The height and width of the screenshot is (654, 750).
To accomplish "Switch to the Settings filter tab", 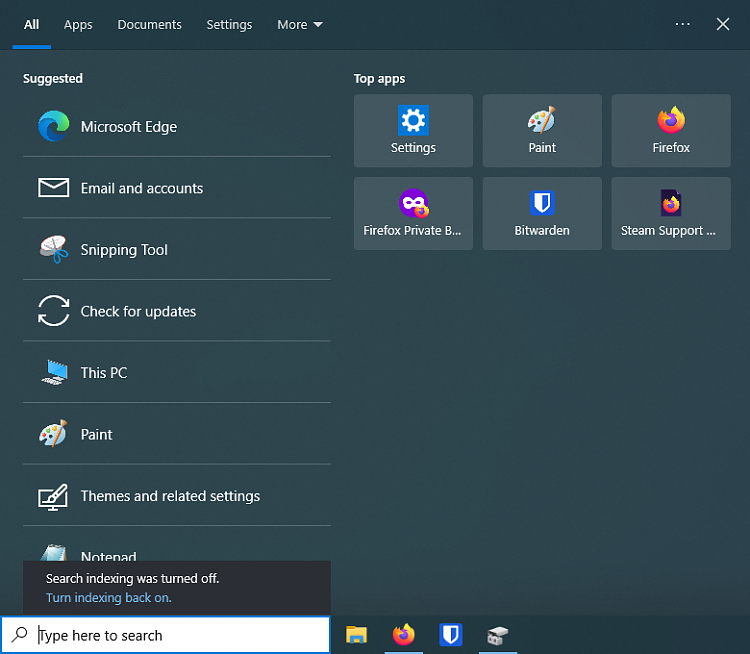I will 229,24.
